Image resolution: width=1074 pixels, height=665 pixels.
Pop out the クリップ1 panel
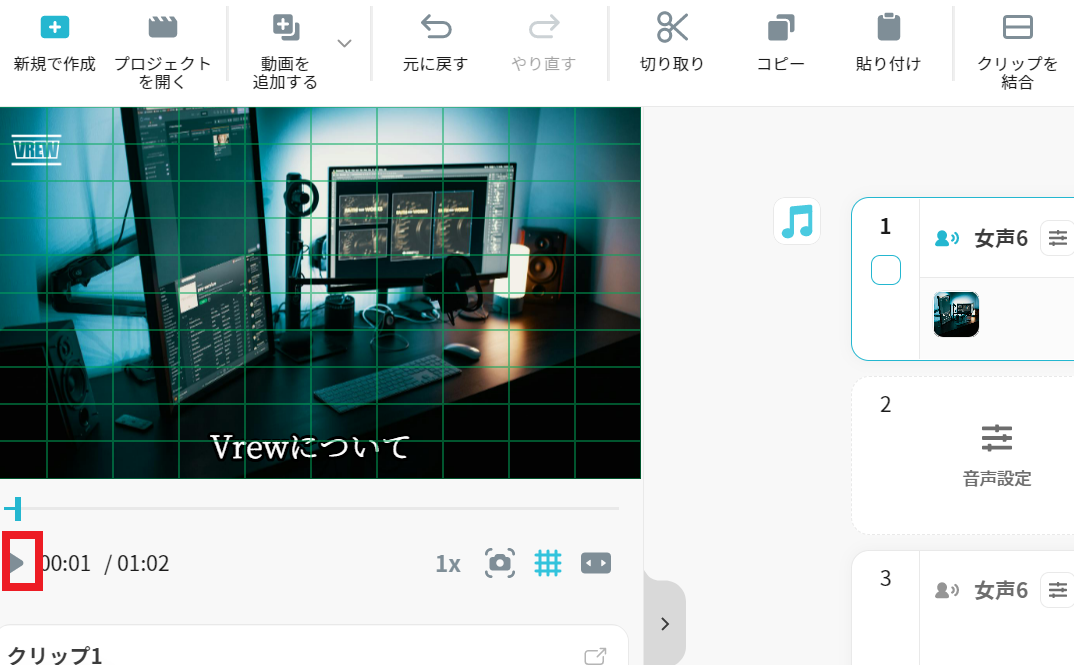point(595,656)
